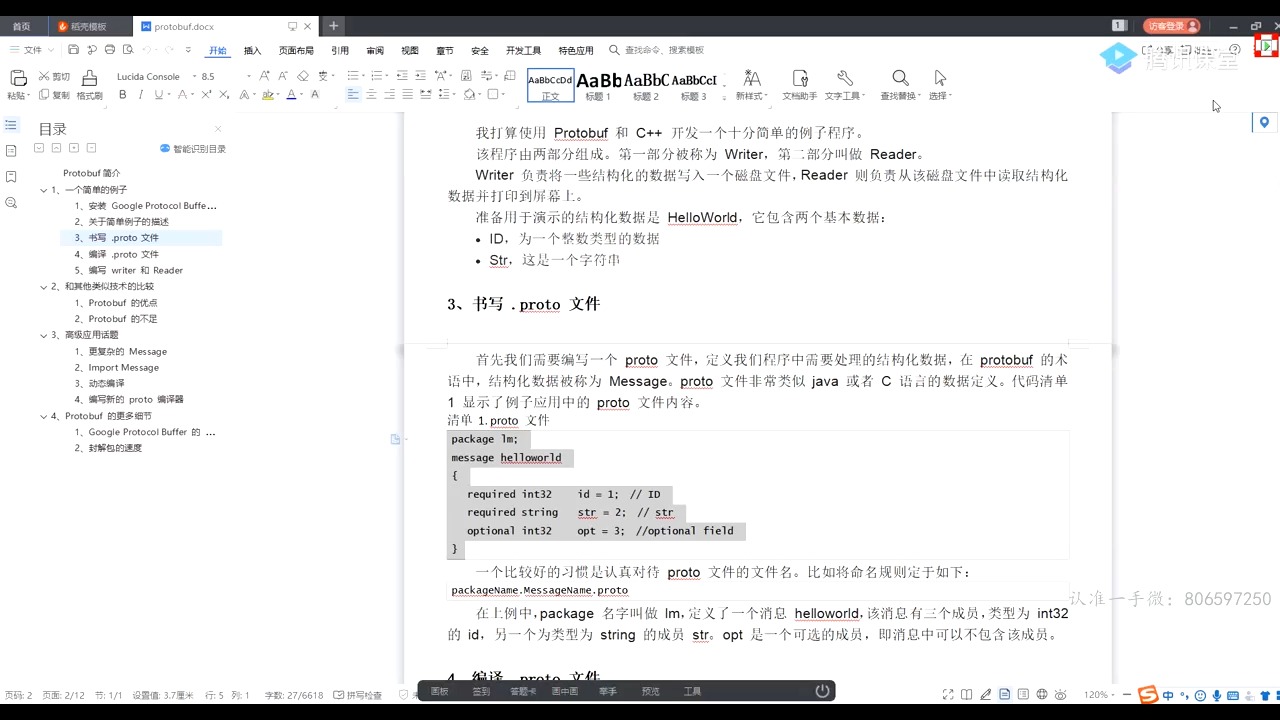This screenshot has width=1280, height=720.
Task: Open the Text Tools (文字工具) menu
Action: (x=844, y=85)
